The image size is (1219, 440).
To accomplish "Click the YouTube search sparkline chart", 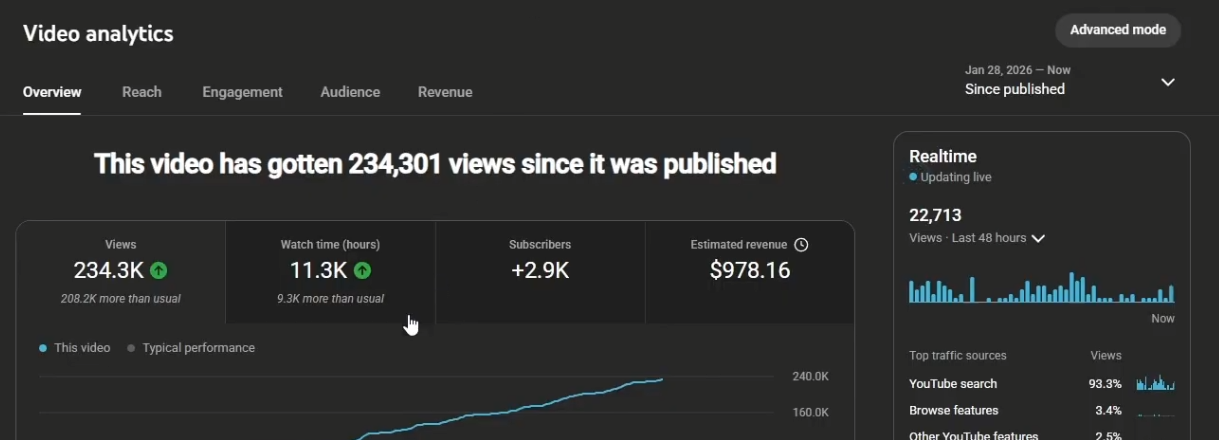I will click(1155, 383).
